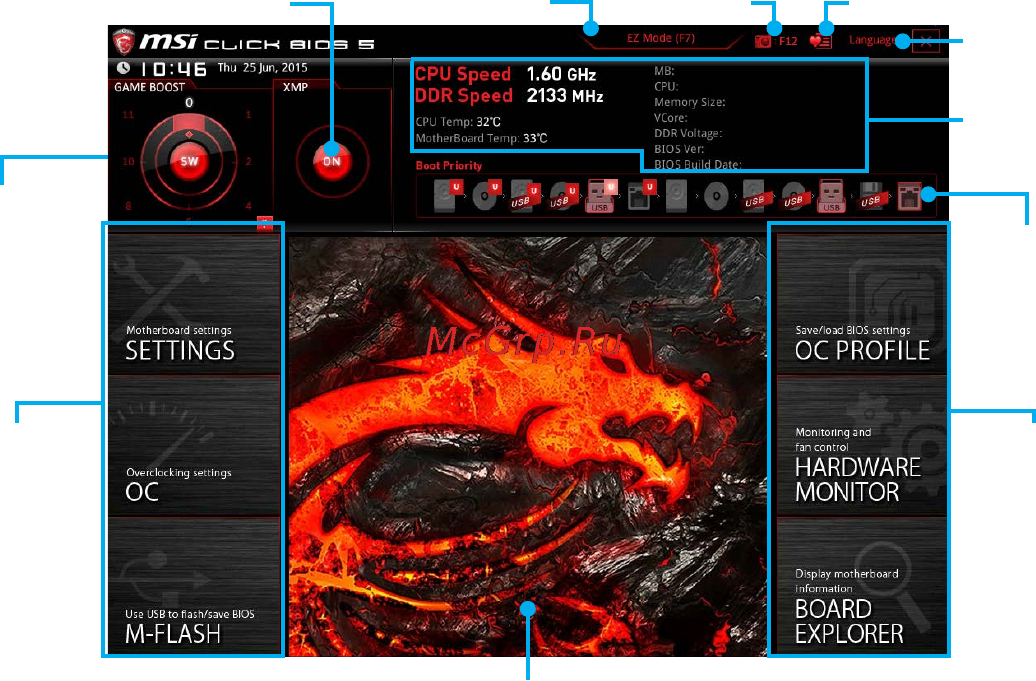Viewport: 1036px width, 681px height.
Task: Click the DDR Voltage: info line
Action: (688, 133)
